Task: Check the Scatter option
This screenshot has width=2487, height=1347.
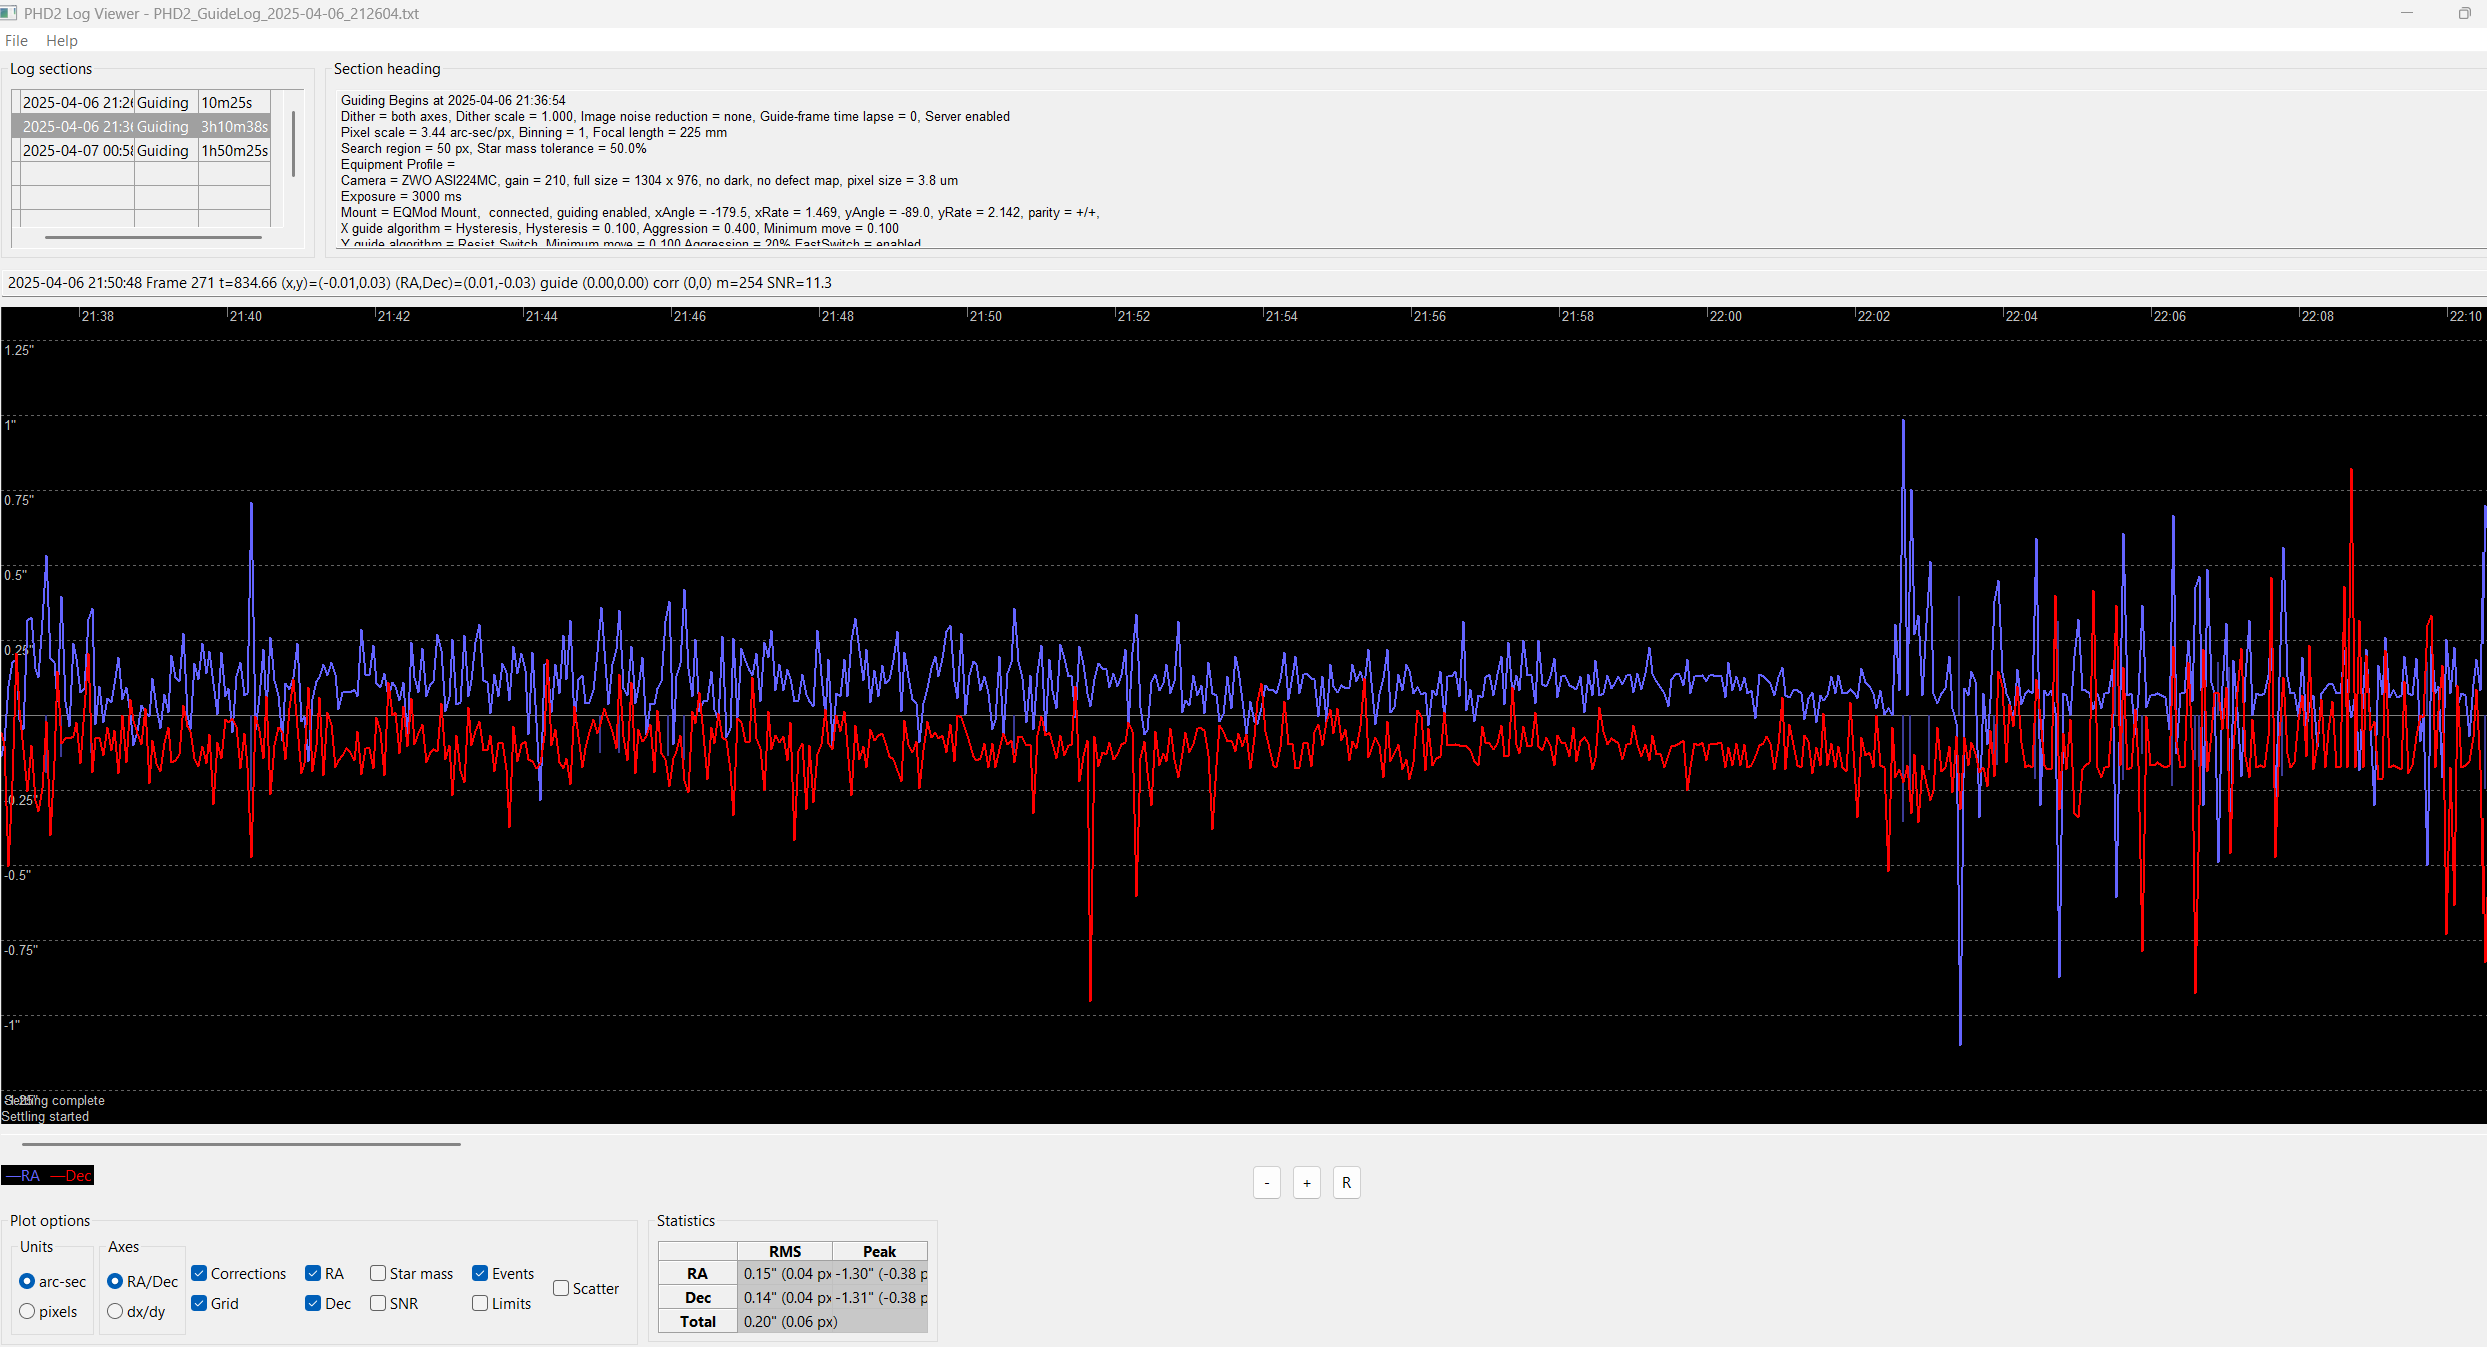Action: pos(561,1288)
